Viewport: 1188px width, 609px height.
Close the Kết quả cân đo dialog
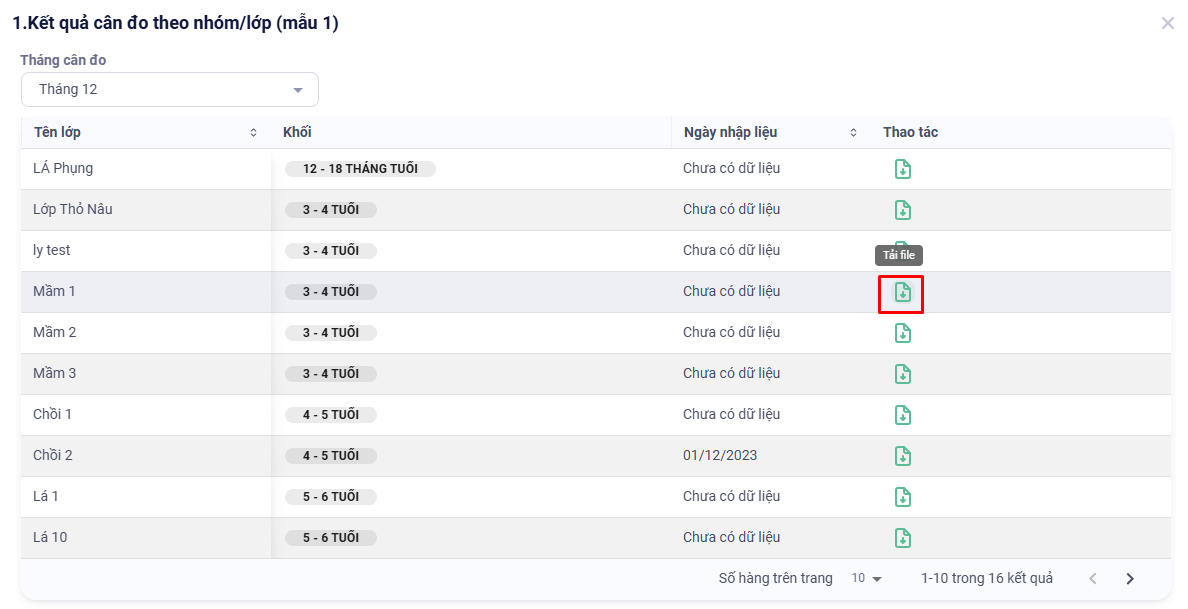pos(1167,23)
